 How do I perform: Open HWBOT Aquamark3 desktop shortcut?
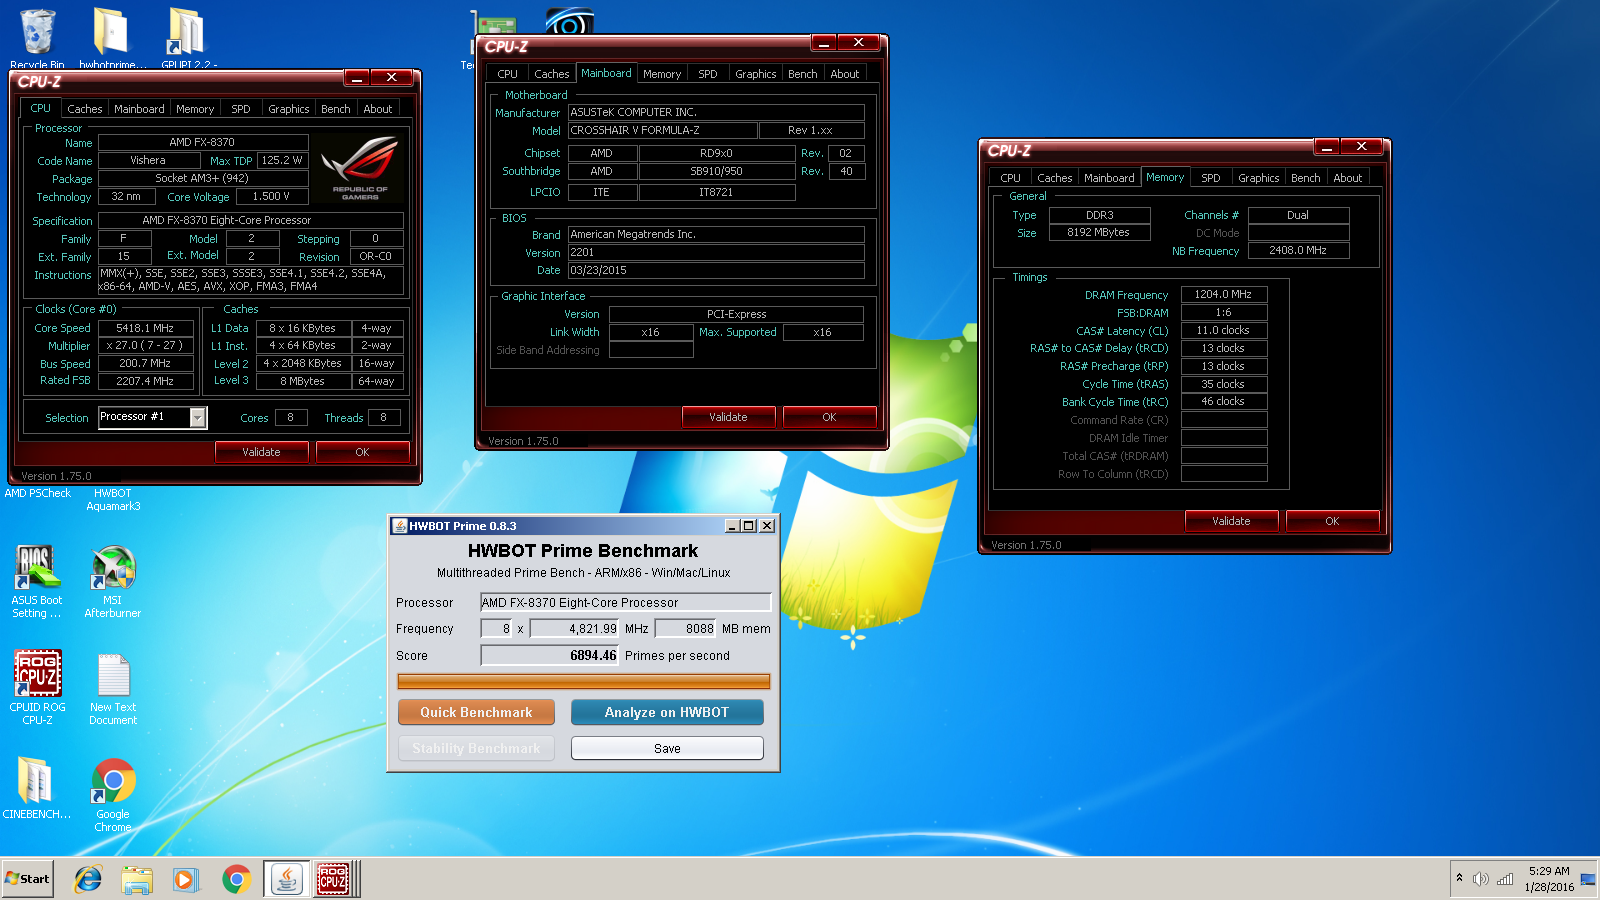[x=113, y=500]
